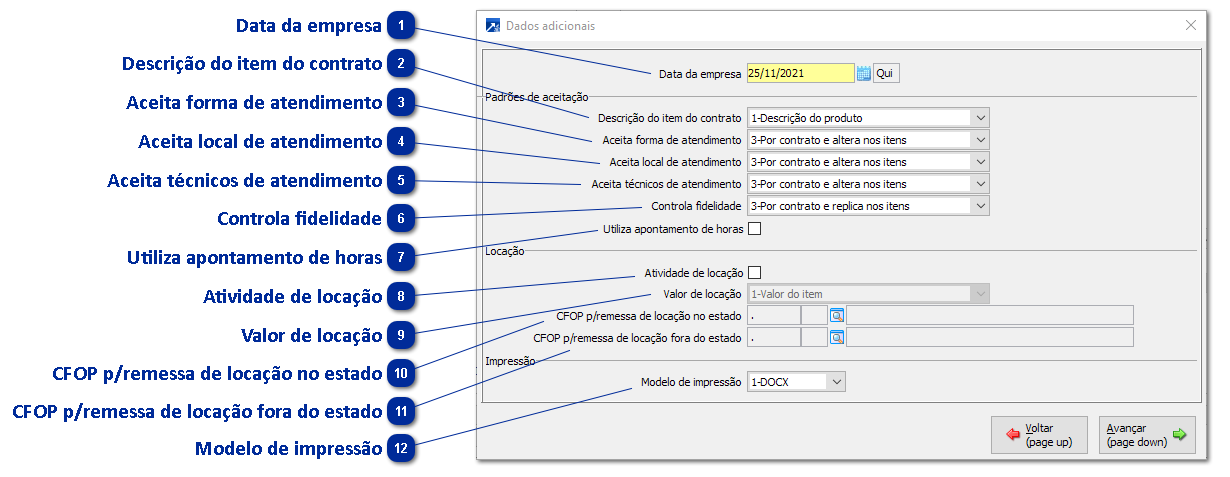The width and height of the screenshot is (1230, 477).
Task: Open the calendar picker beside the date field
Action: point(864,73)
